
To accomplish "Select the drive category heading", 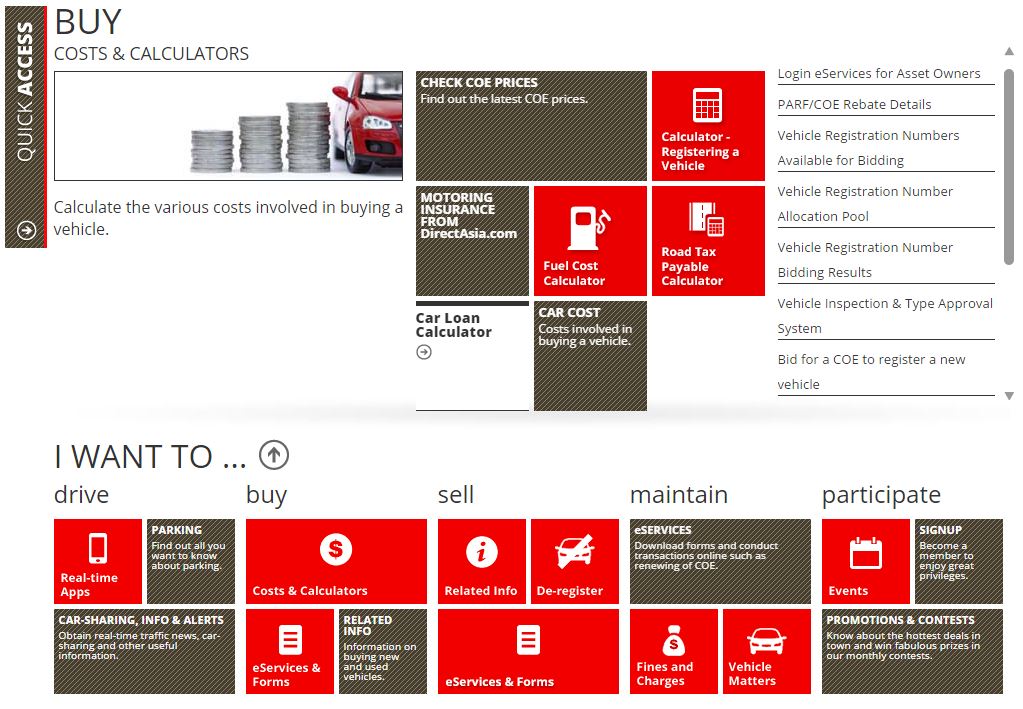I will click(82, 494).
